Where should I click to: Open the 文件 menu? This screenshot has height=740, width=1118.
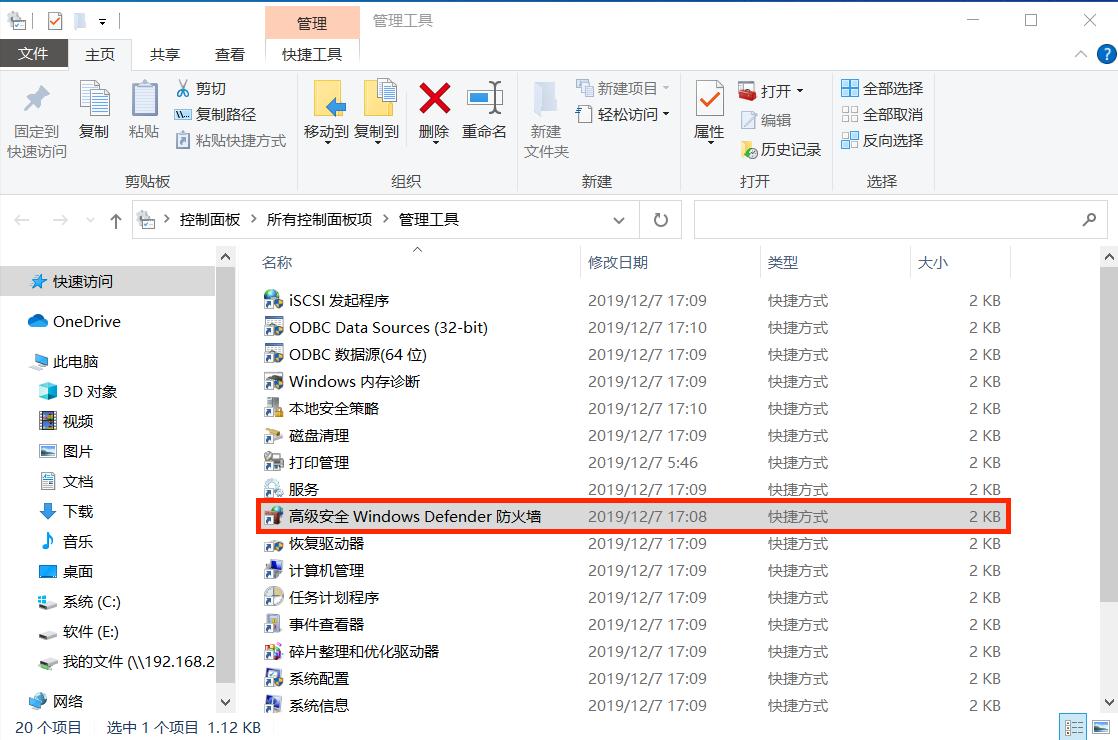[34, 54]
